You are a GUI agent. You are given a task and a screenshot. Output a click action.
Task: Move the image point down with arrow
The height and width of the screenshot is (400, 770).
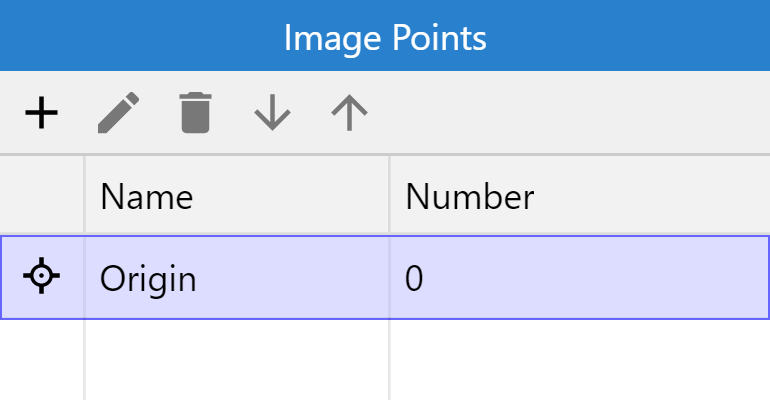click(273, 113)
